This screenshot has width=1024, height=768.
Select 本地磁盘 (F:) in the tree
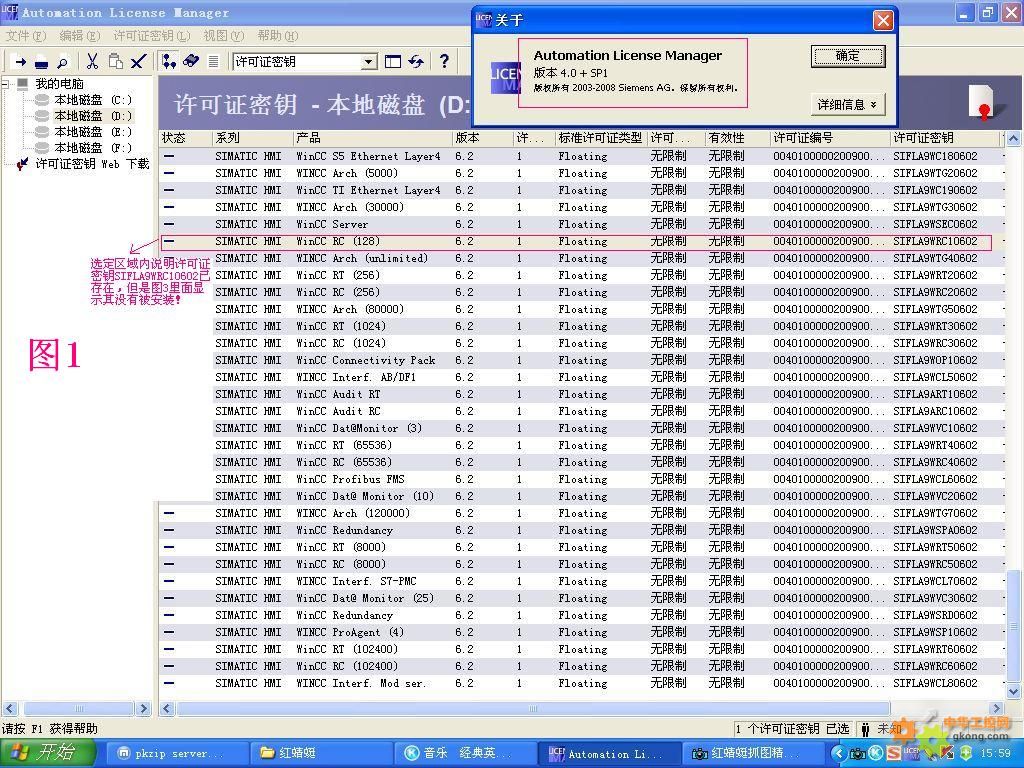(x=93, y=148)
